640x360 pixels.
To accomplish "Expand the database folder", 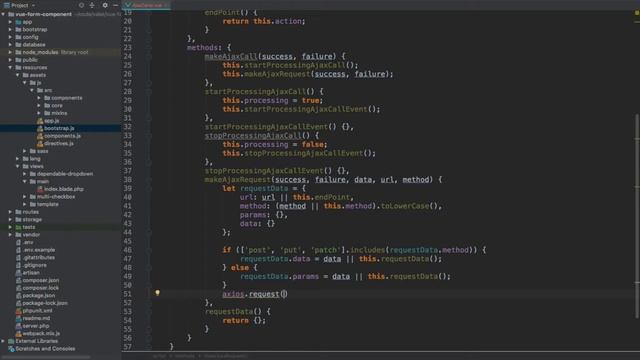I will click(10, 44).
